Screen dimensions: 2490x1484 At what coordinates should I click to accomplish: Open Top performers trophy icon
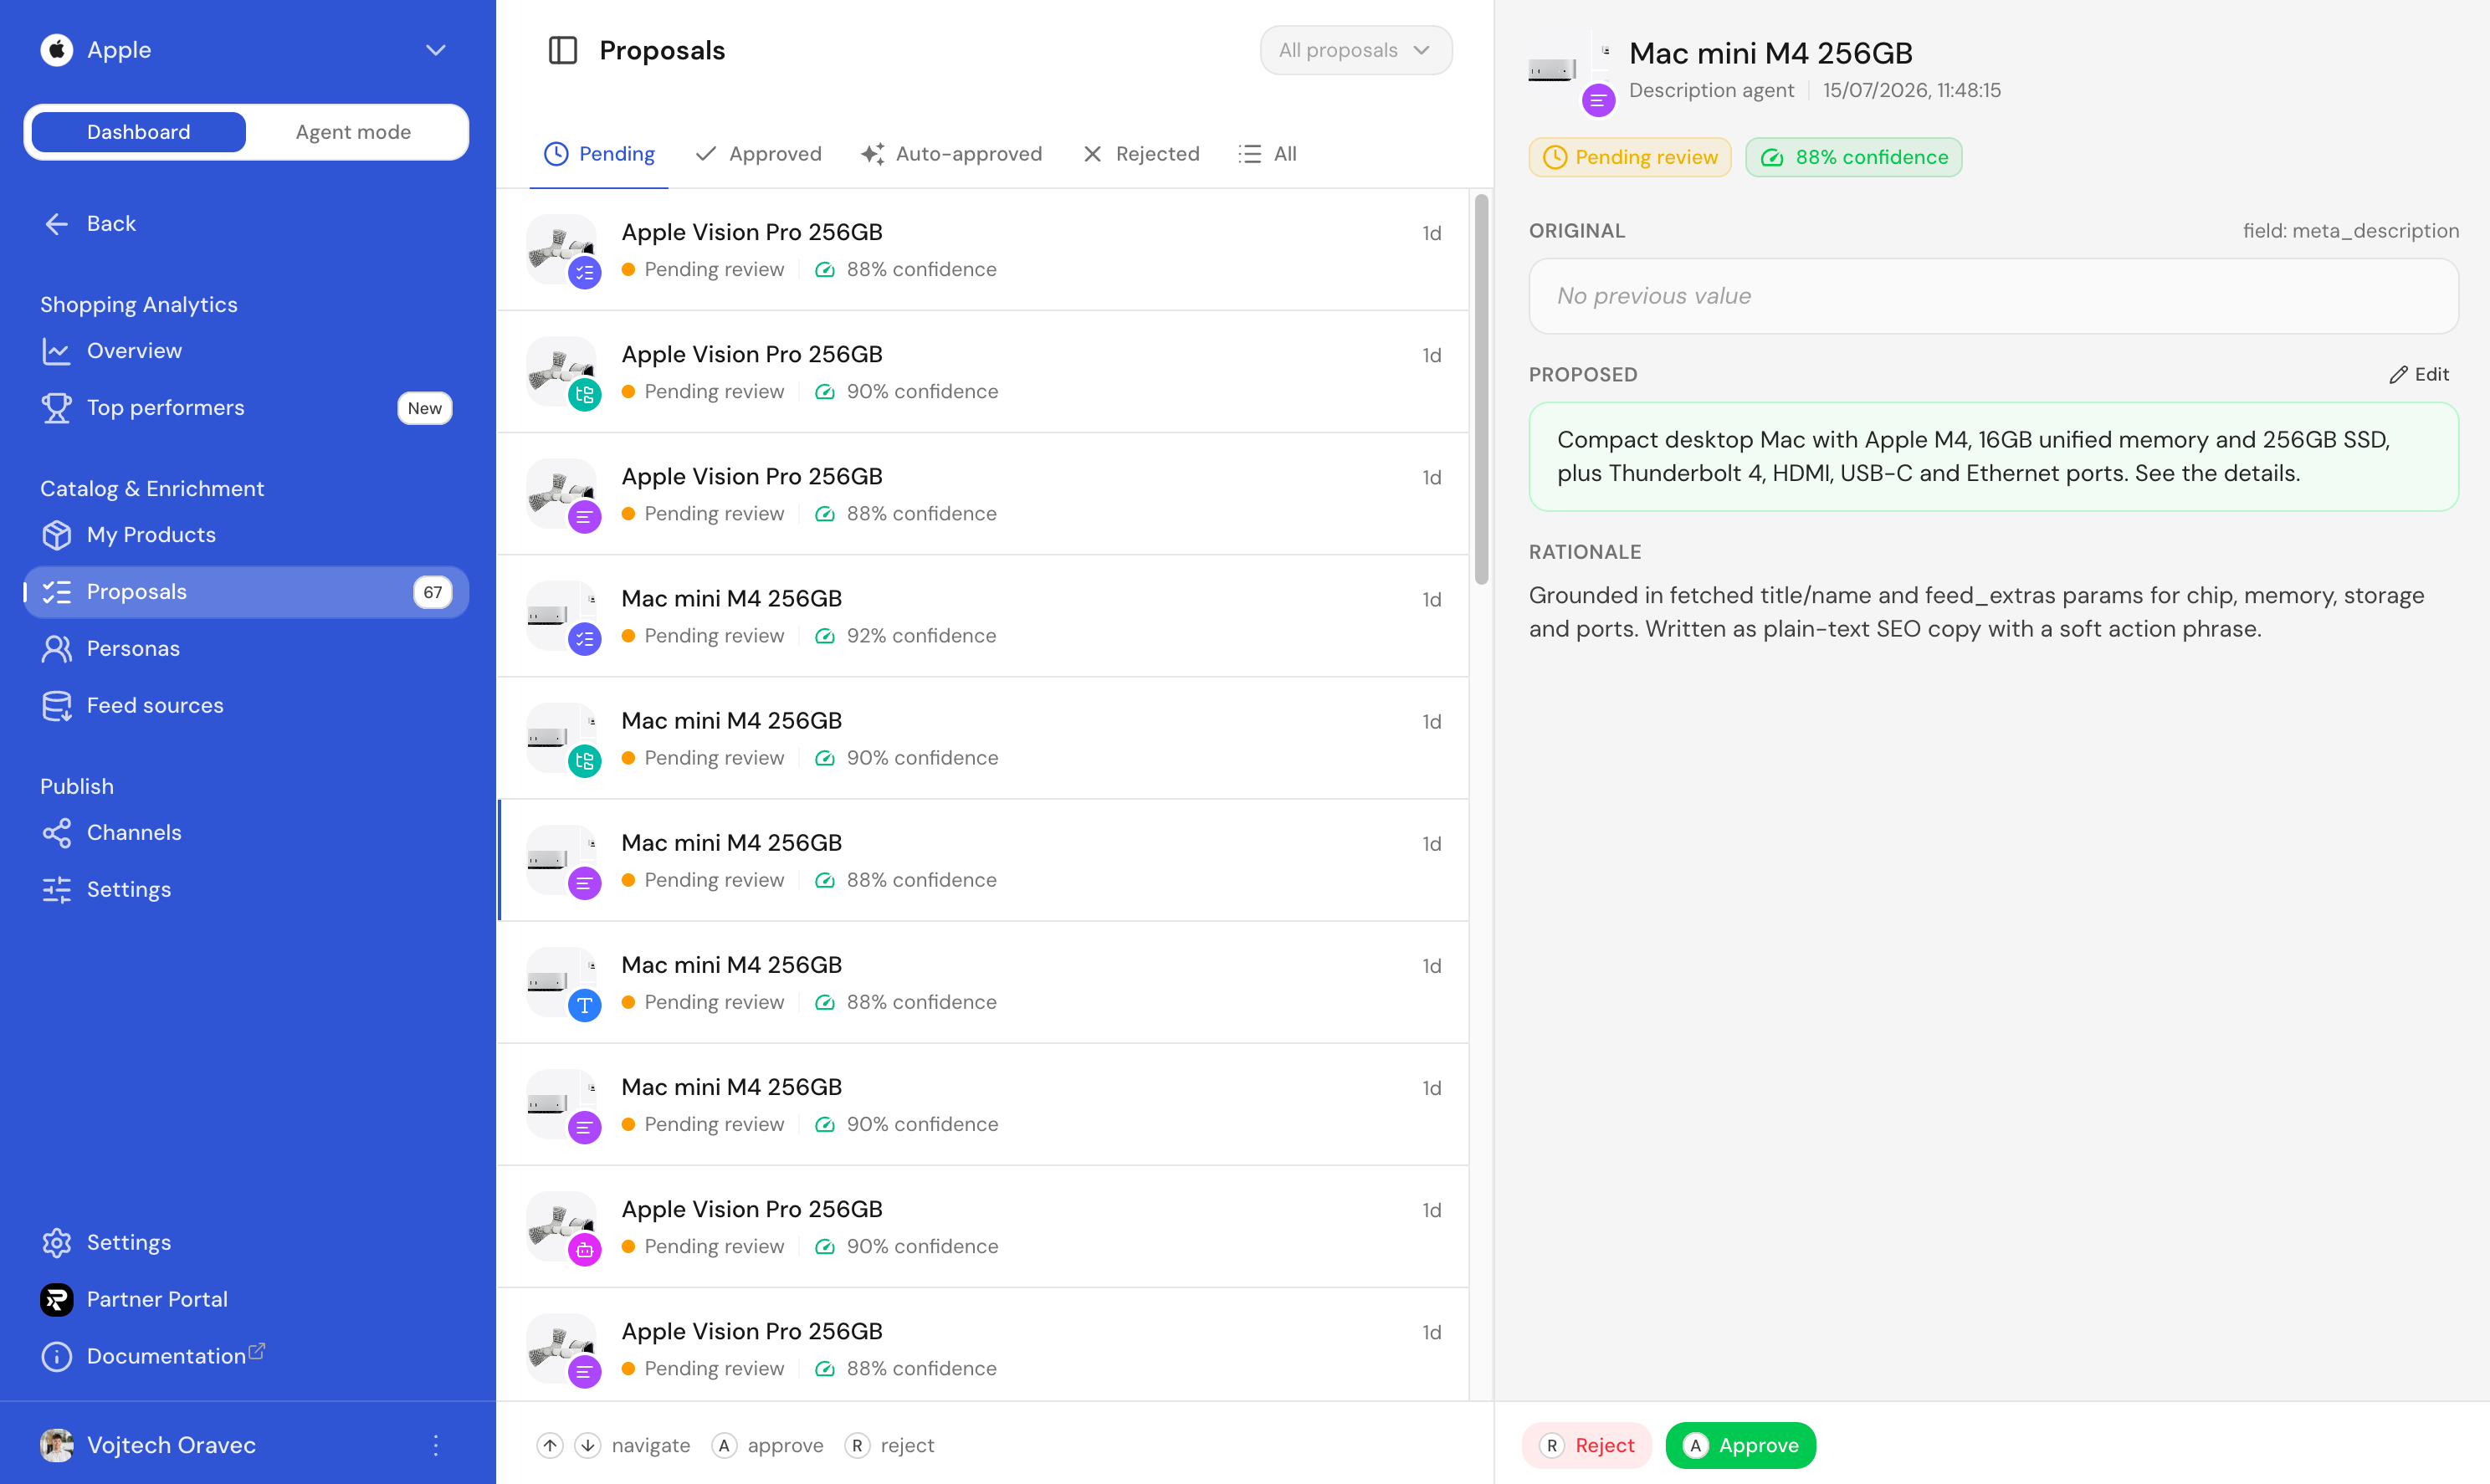57,408
